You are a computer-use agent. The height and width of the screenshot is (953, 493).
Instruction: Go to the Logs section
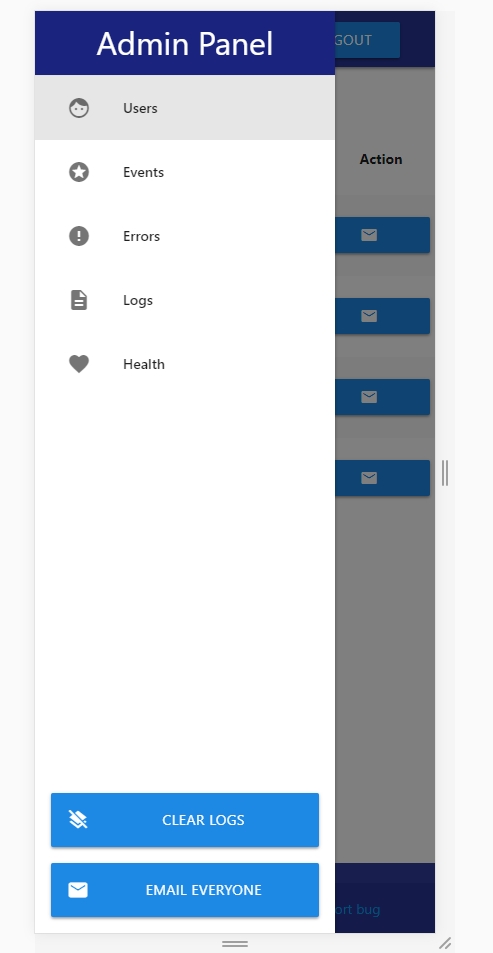[x=185, y=300]
